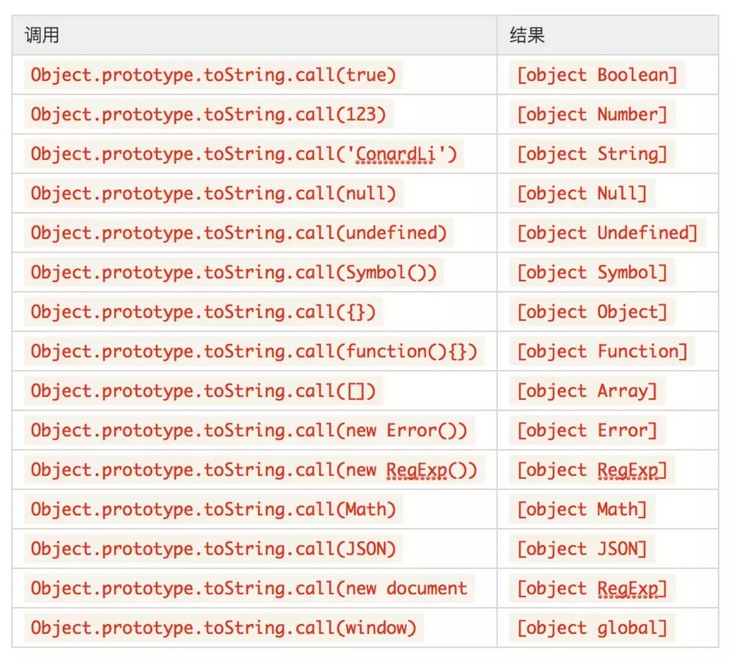Image resolution: width=732 pixels, height=659 pixels.
Task: Click the call(Symbol()) code snippet
Action: pos(233,273)
